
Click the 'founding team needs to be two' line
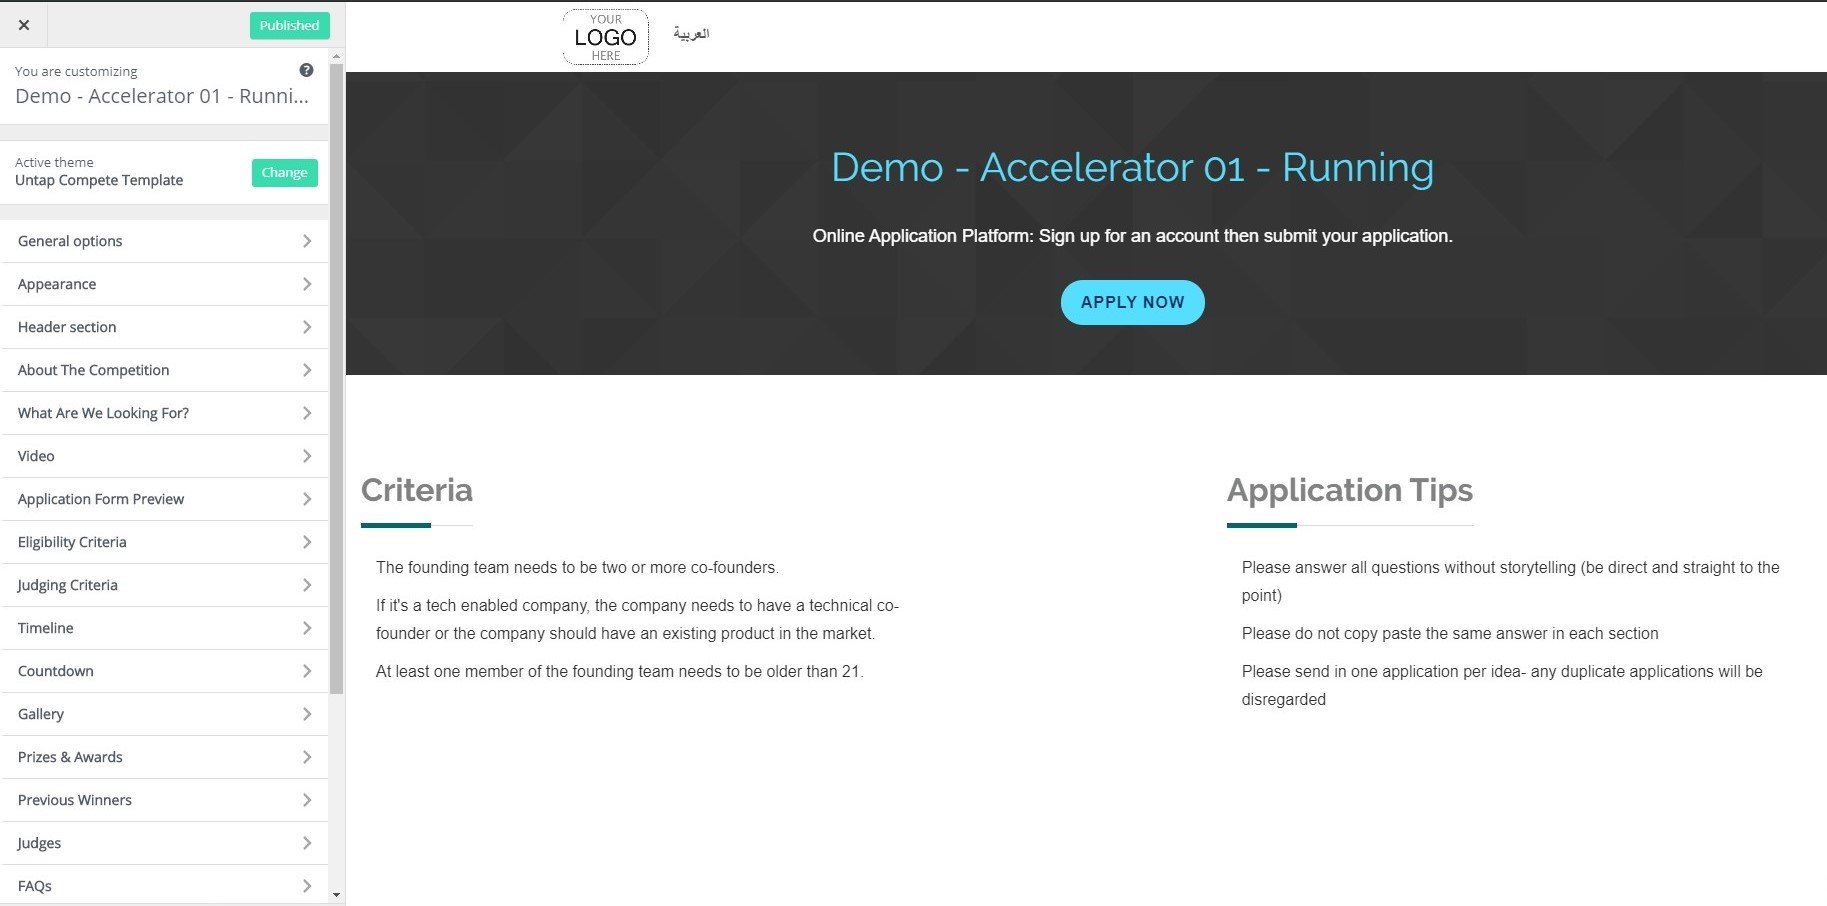pyautogui.click(x=577, y=567)
